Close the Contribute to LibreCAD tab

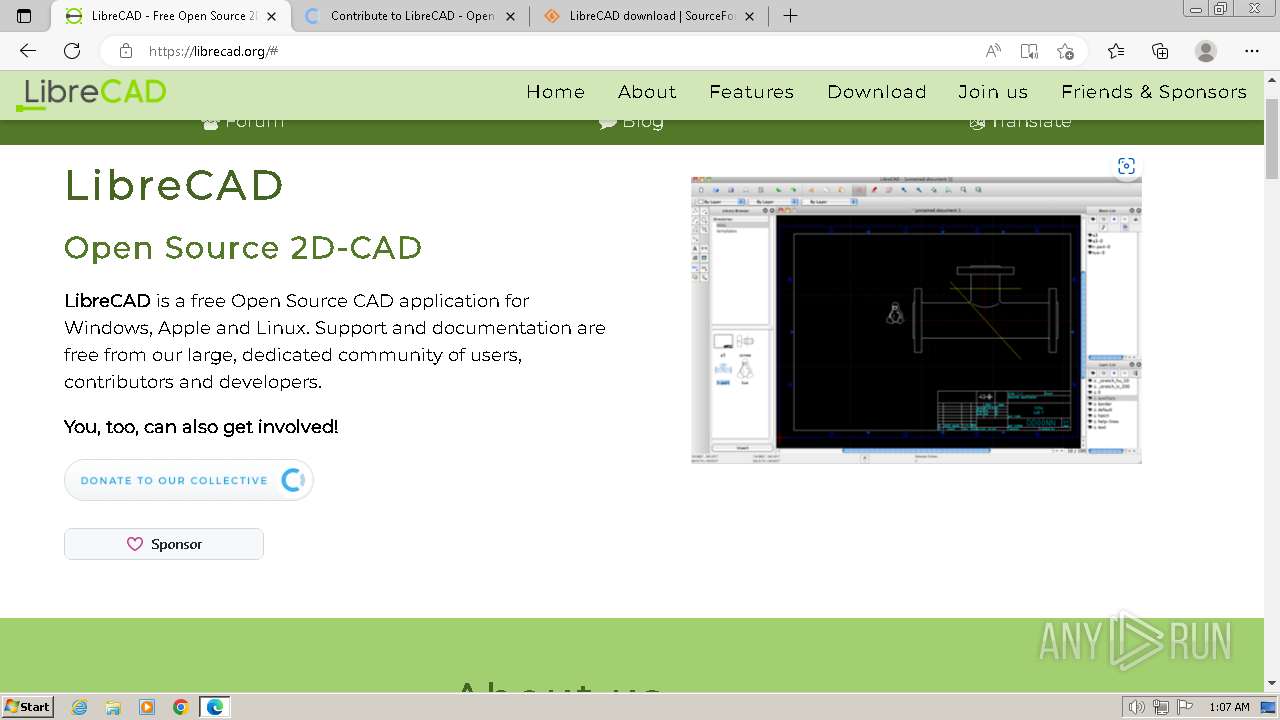pos(512,16)
